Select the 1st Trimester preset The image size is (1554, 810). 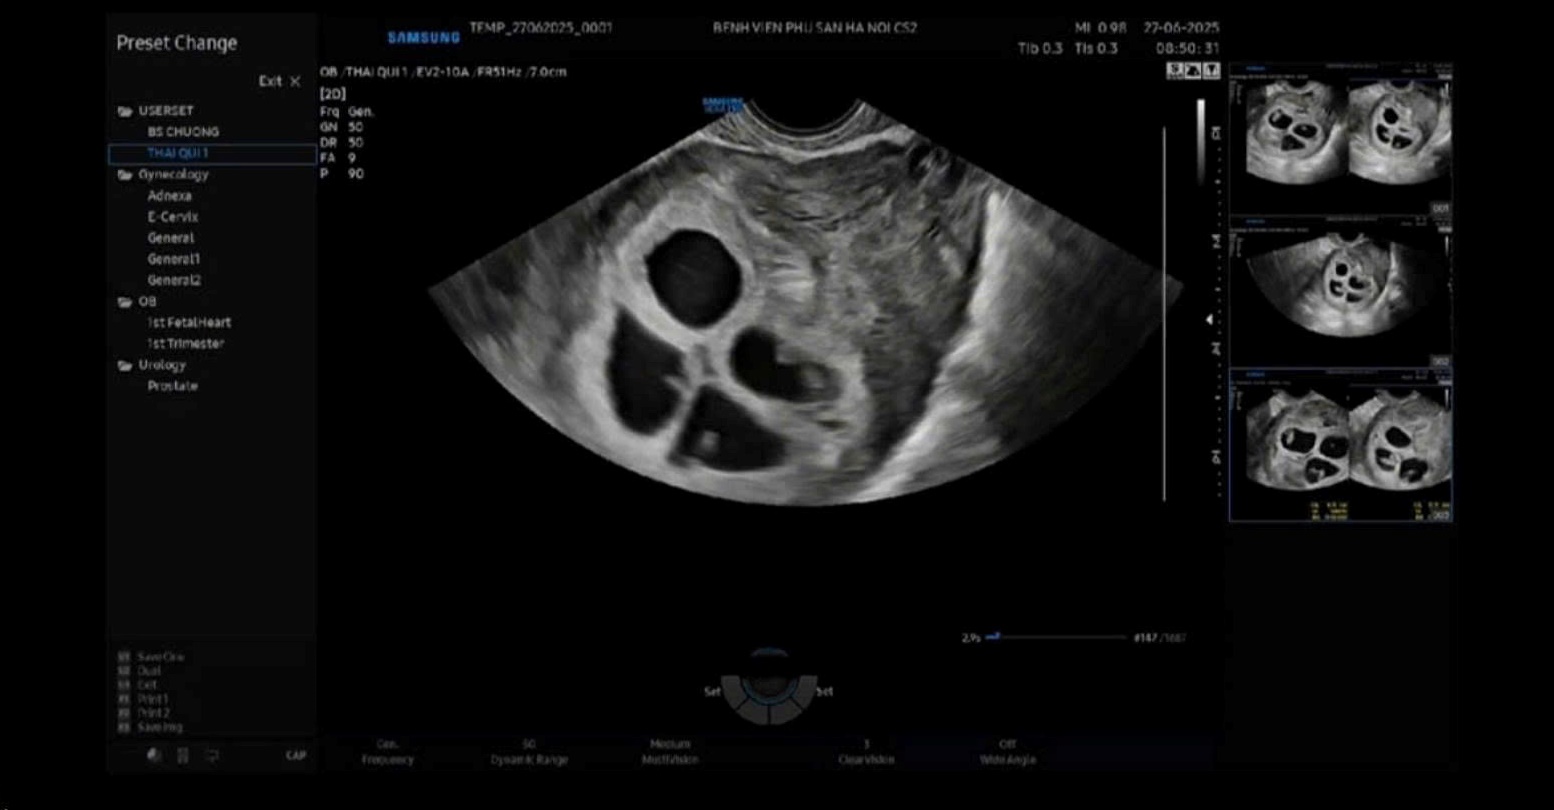tap(186, 344)
